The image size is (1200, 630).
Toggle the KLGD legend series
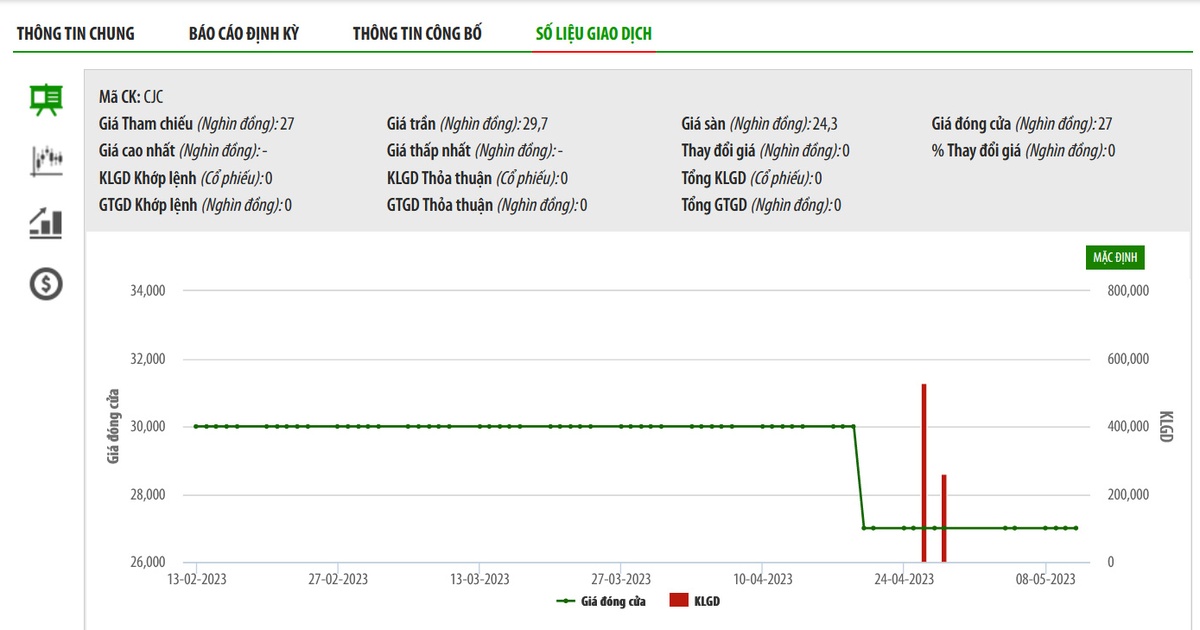tap(707, 601)
